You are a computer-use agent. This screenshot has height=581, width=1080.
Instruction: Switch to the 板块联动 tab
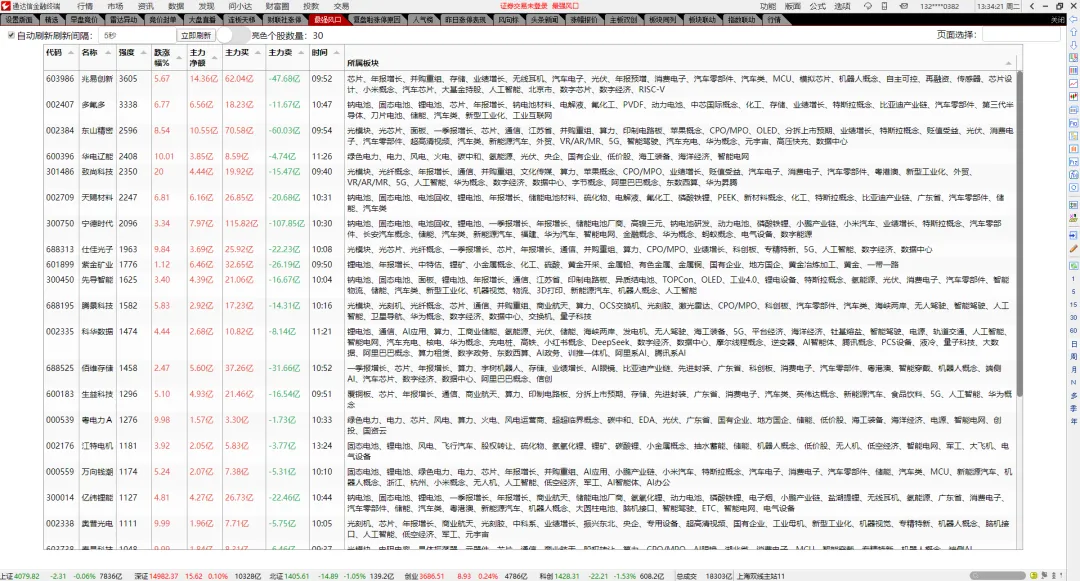click(702, 20)
